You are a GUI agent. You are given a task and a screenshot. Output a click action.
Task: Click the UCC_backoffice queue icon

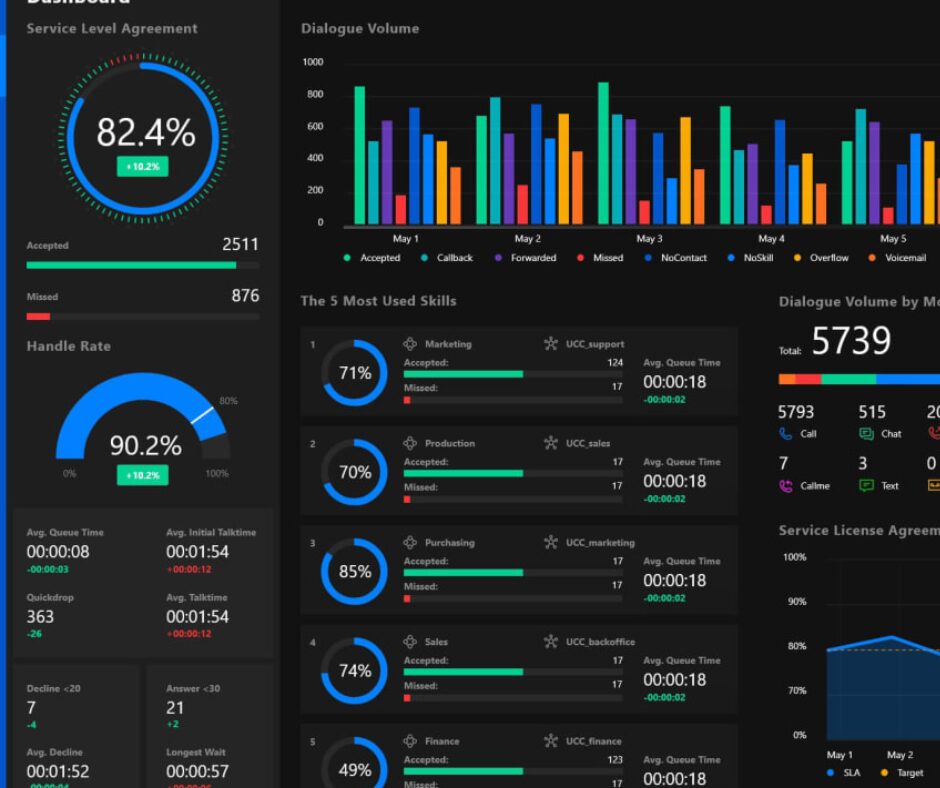551,642
